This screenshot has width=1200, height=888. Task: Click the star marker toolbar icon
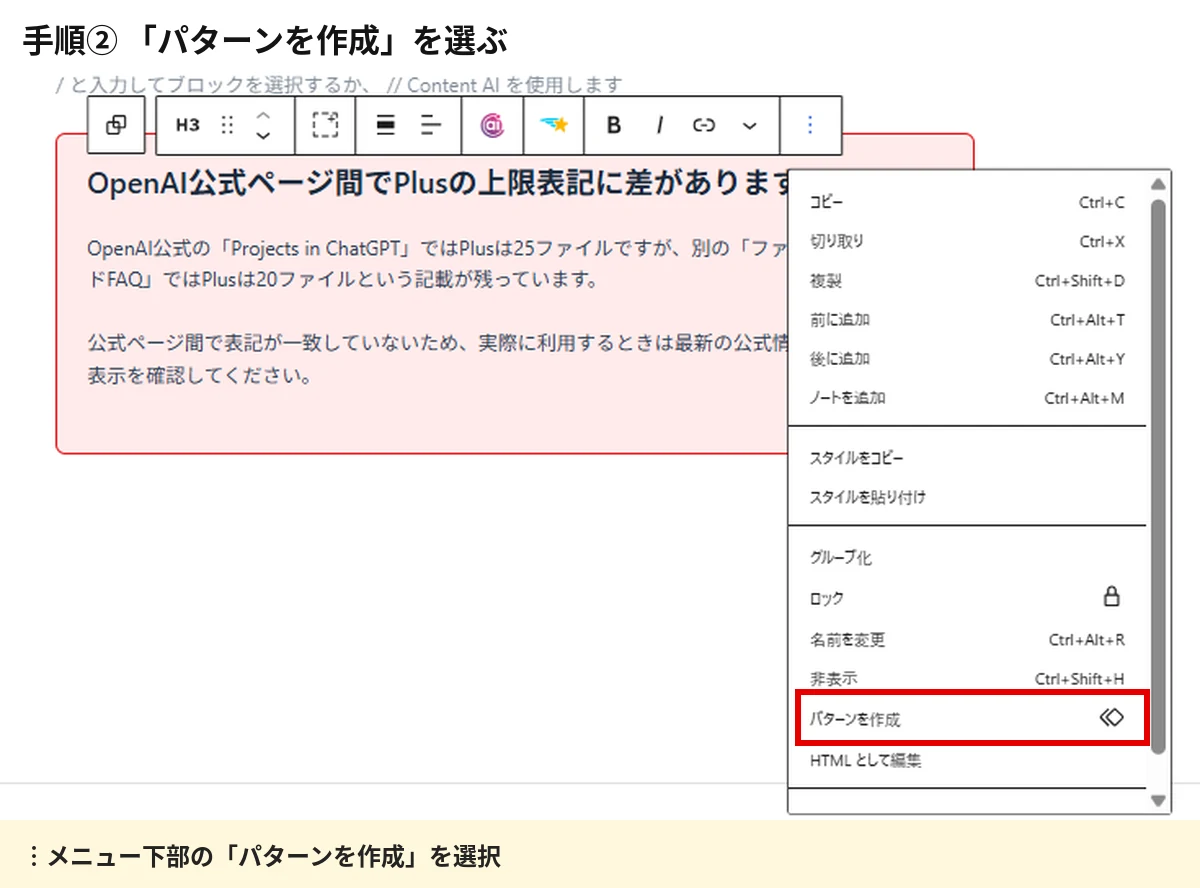coord(553,125)
